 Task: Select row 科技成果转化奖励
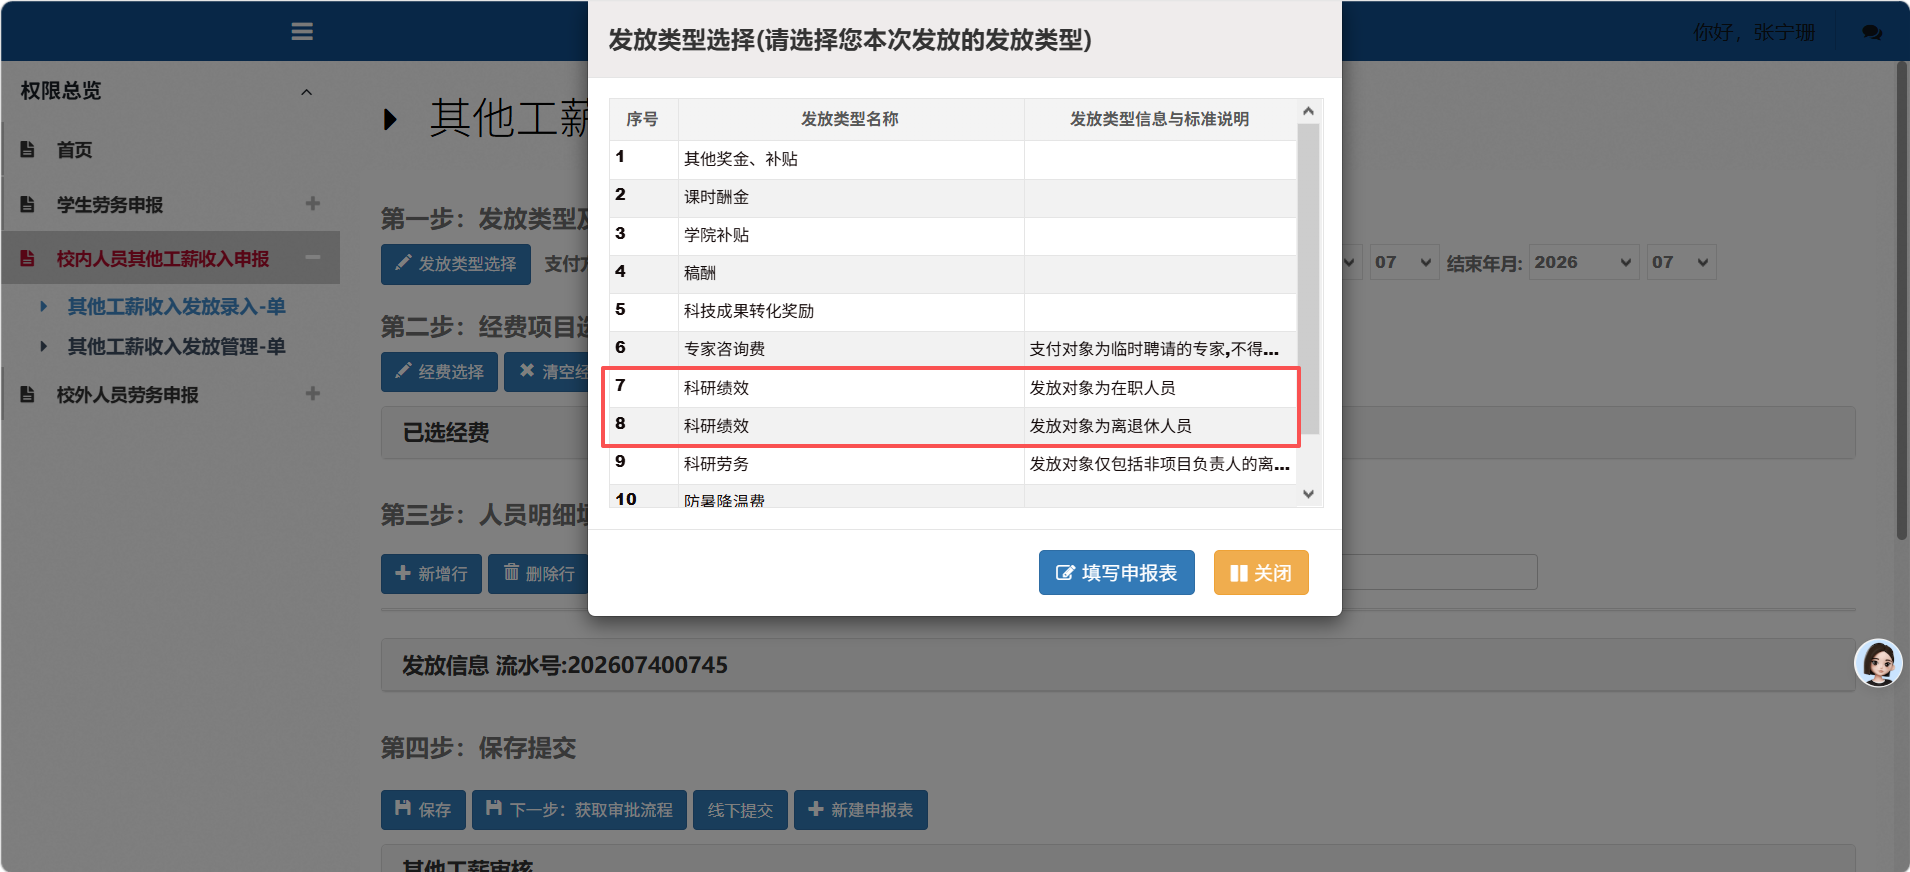tap(953, 311)
